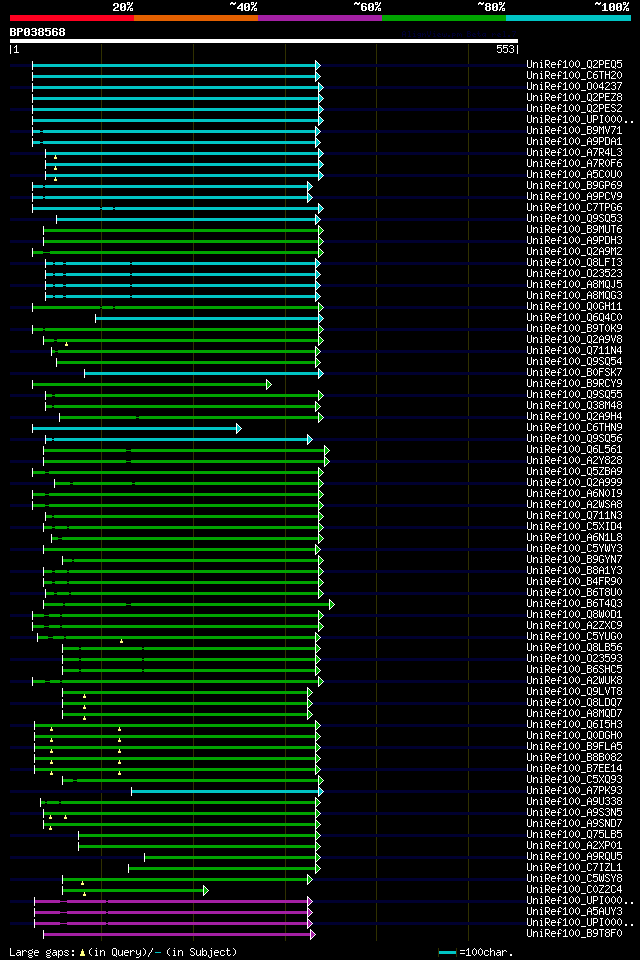Click the UniRef100_C5WSY8 label
This screenshot has width=640, height=960.
[x=574, y=880]
